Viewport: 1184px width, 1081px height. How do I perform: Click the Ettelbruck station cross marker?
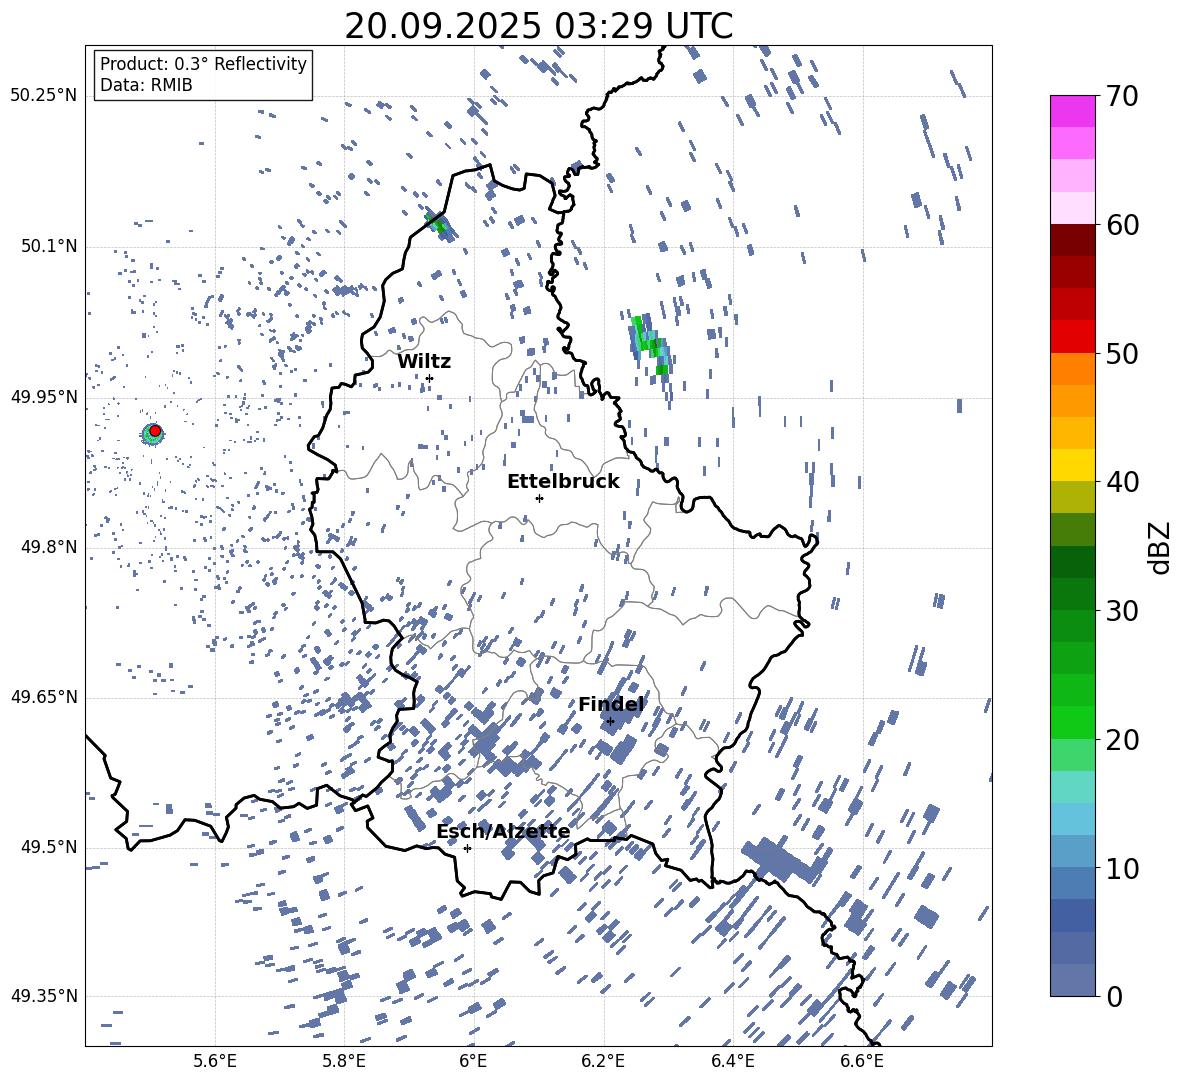coord(539,498)
